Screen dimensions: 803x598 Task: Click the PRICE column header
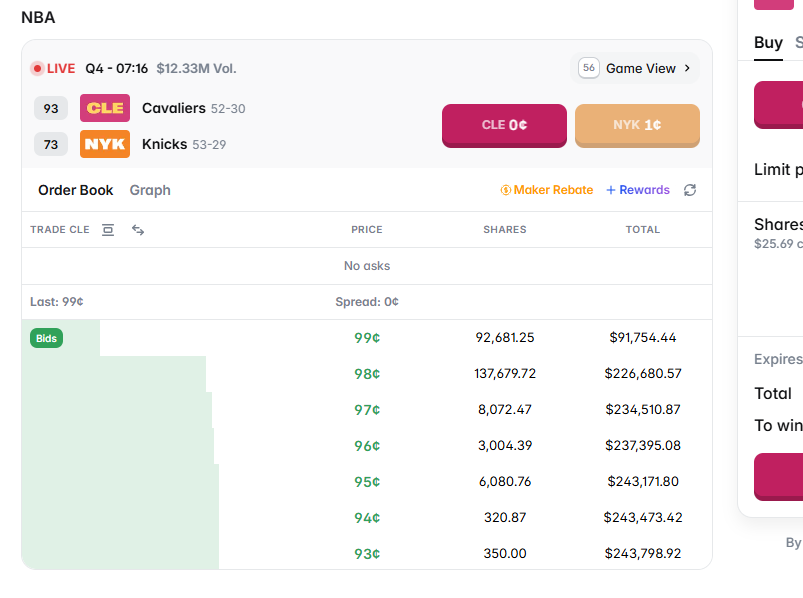pyautogui.click(x=367, y=230)
